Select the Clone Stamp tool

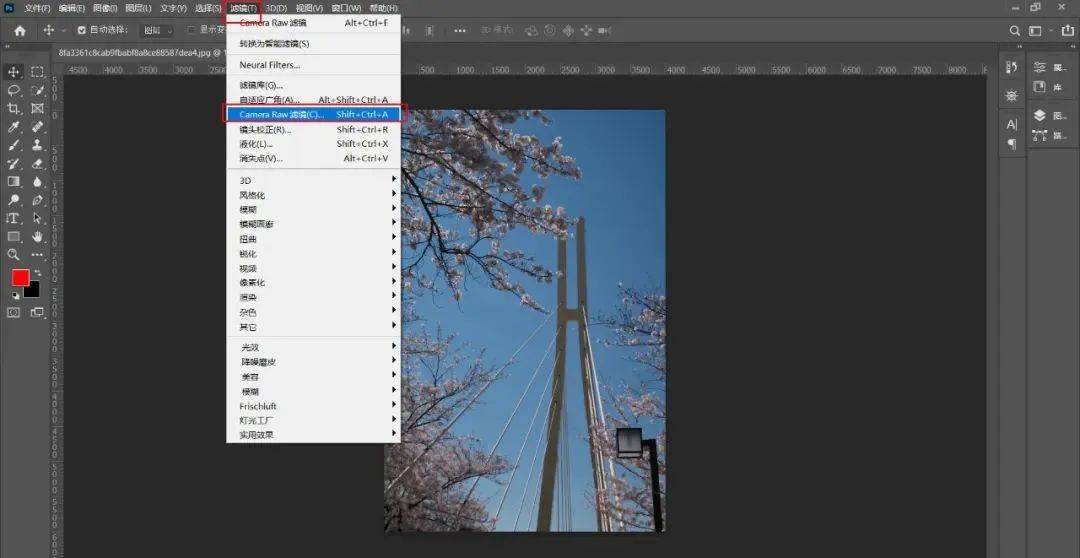point(37,145)
